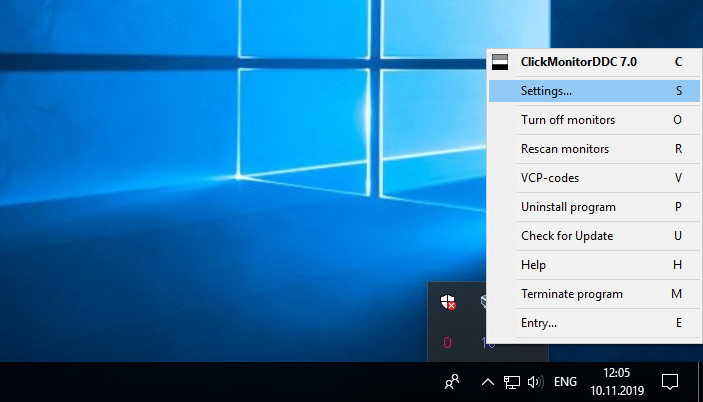Open Action Center notifications icon
The image size is (703, 402).
(670, 382)
